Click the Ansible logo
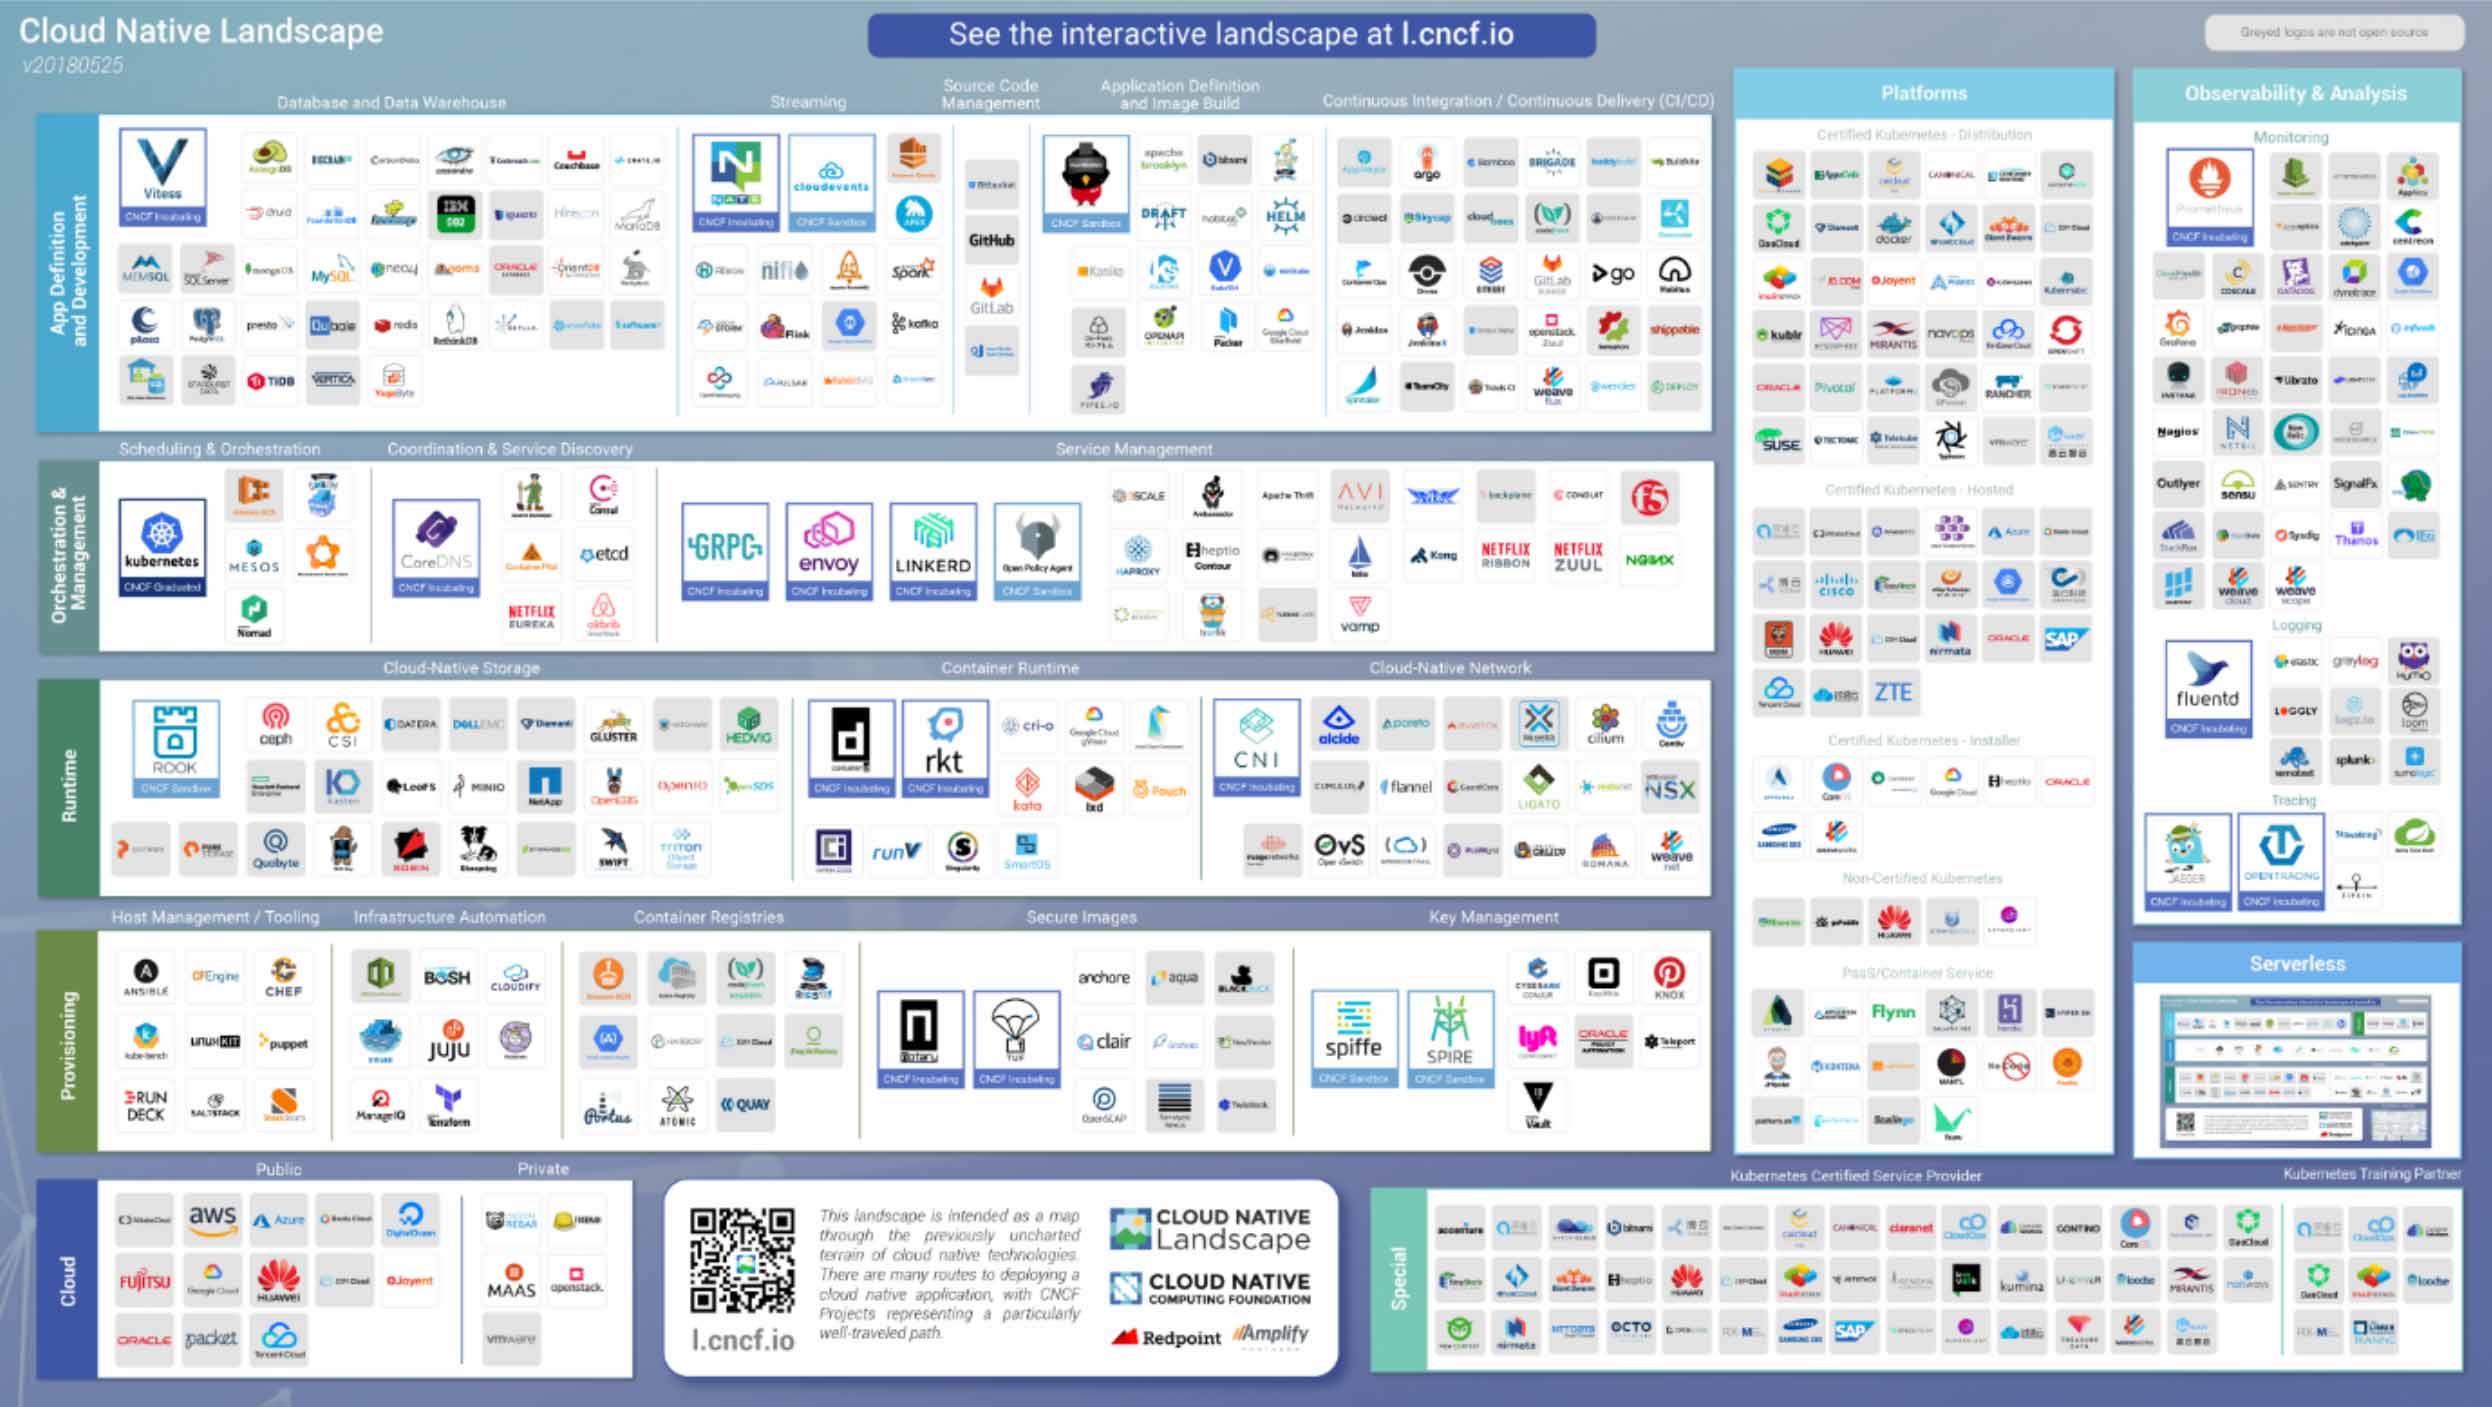This screenshot has height=1407, width=2492. coord(146,977)
